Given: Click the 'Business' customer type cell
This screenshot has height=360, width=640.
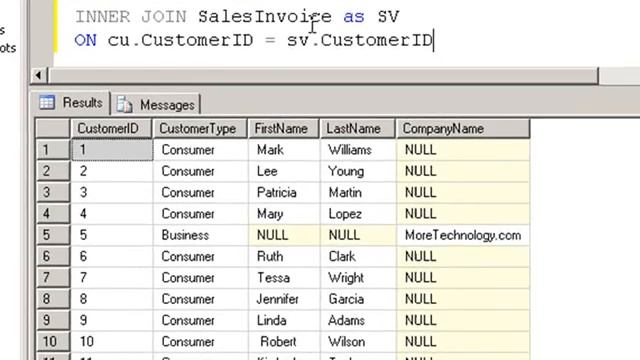Looking at the screenshot, I should point(200,235).
